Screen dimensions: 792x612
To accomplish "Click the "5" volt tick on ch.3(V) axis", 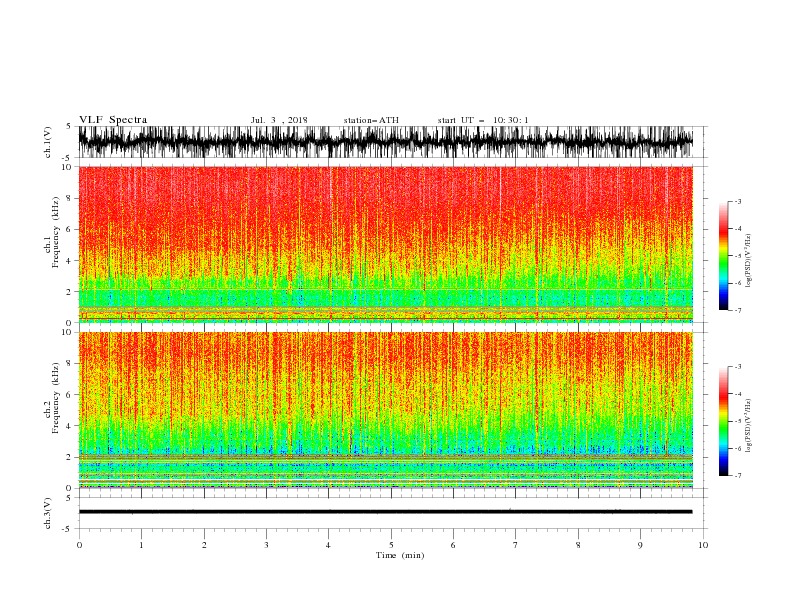I will click(69, 498).
